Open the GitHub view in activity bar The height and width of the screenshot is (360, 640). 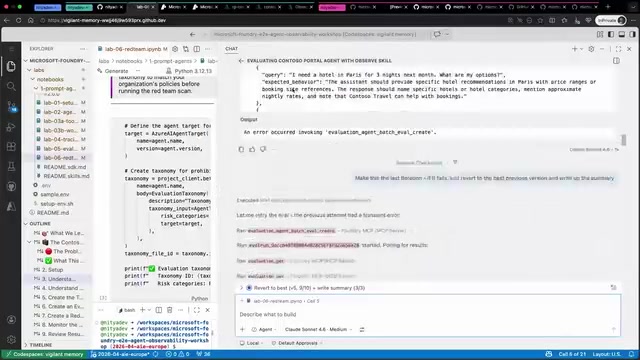tap(11, 187)
